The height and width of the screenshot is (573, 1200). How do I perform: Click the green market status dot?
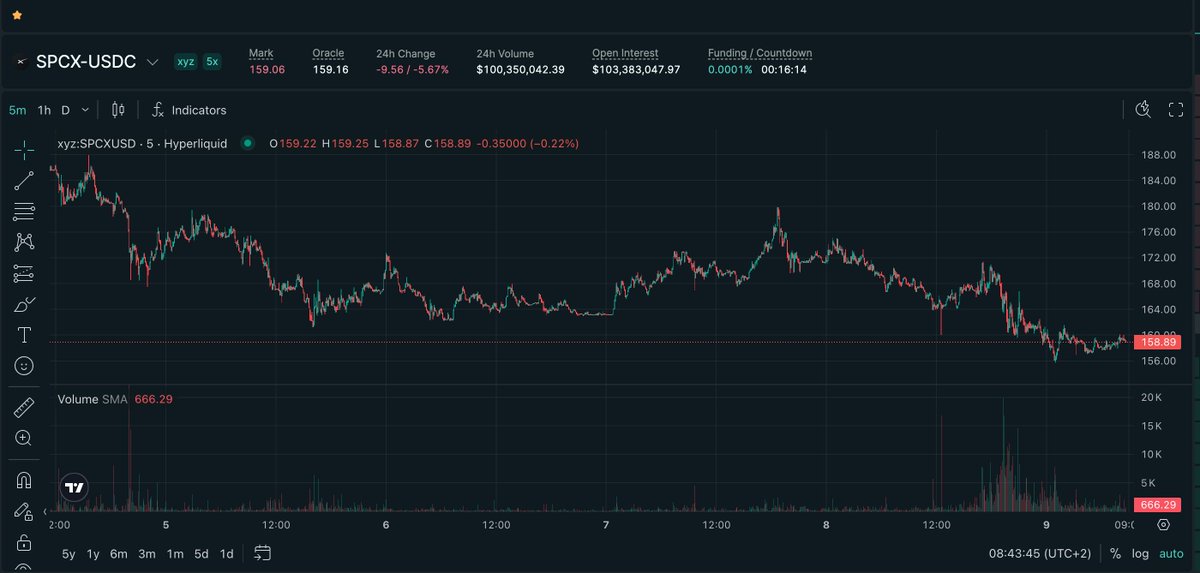tap(247, 144)
